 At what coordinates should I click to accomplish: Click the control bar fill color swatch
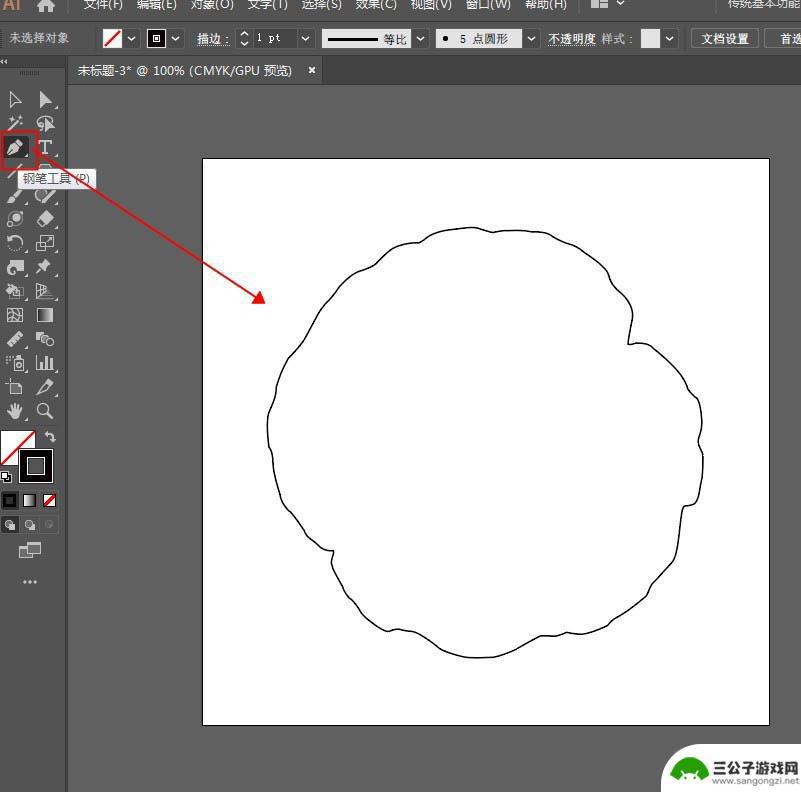click(x=112, y=38)
